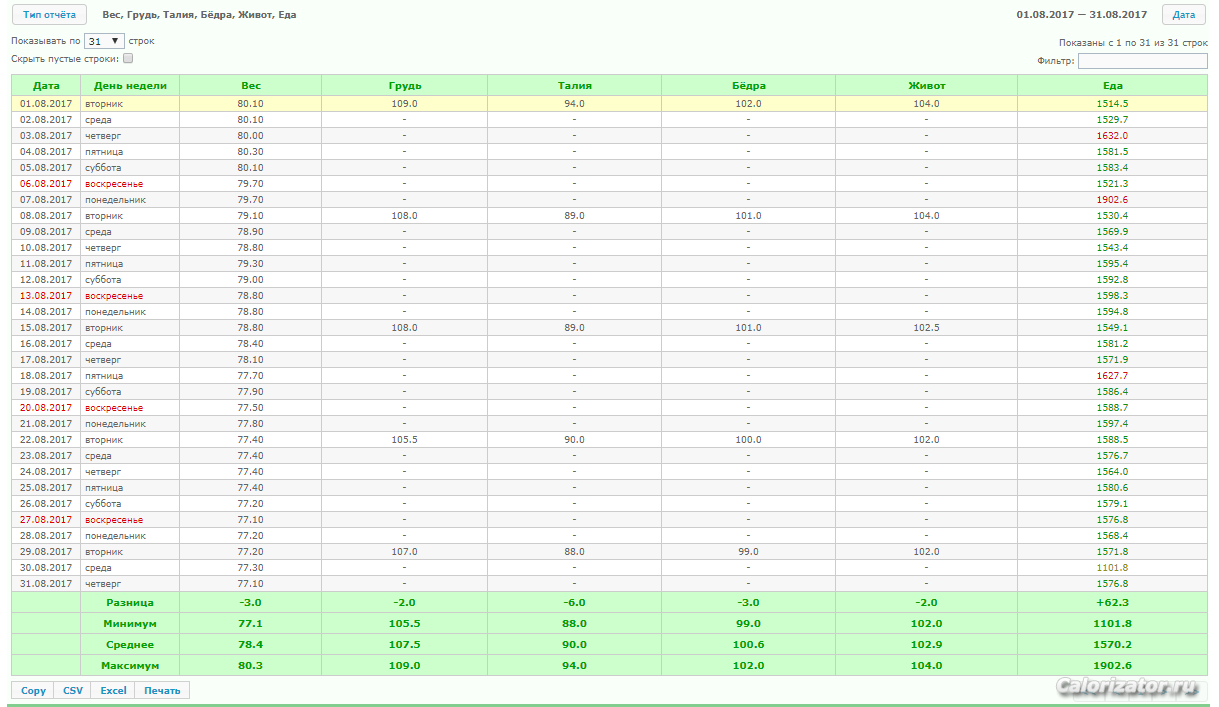The width and height of the screenshot is (1219, 707).
Task: Copy table with the Copy button
Action: (x=33, y=690)
